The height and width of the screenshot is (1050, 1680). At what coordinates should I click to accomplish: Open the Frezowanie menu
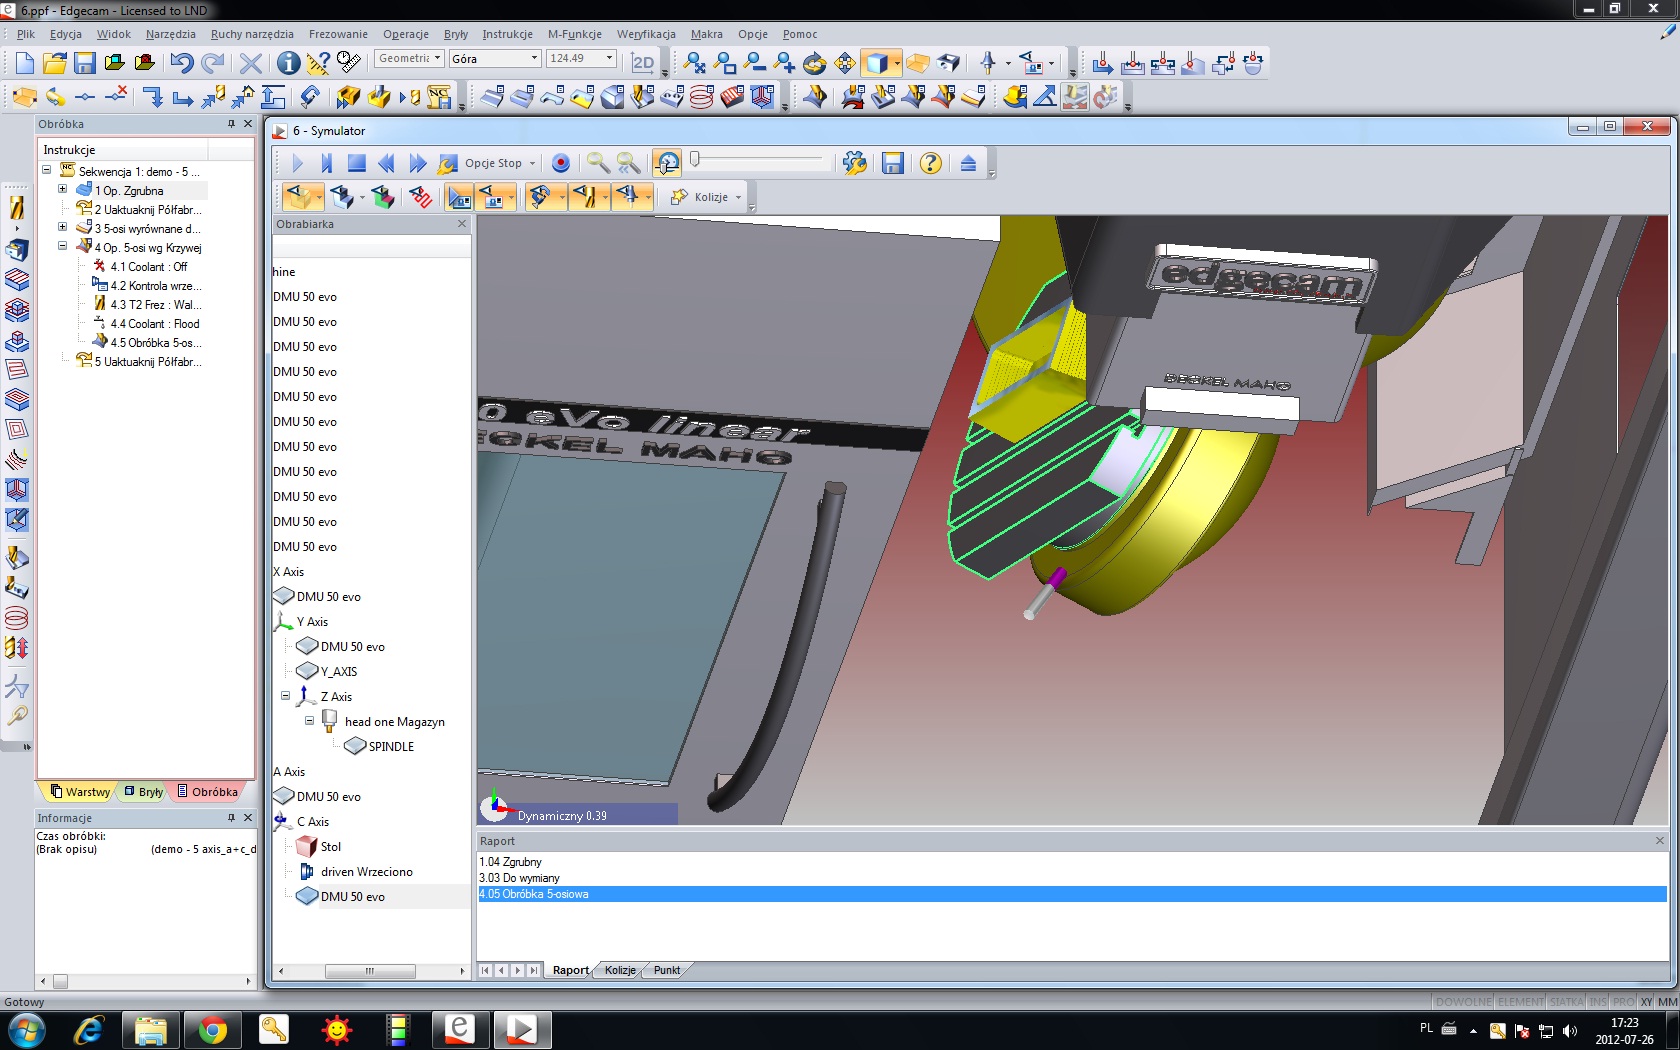[x=338, y=34]
